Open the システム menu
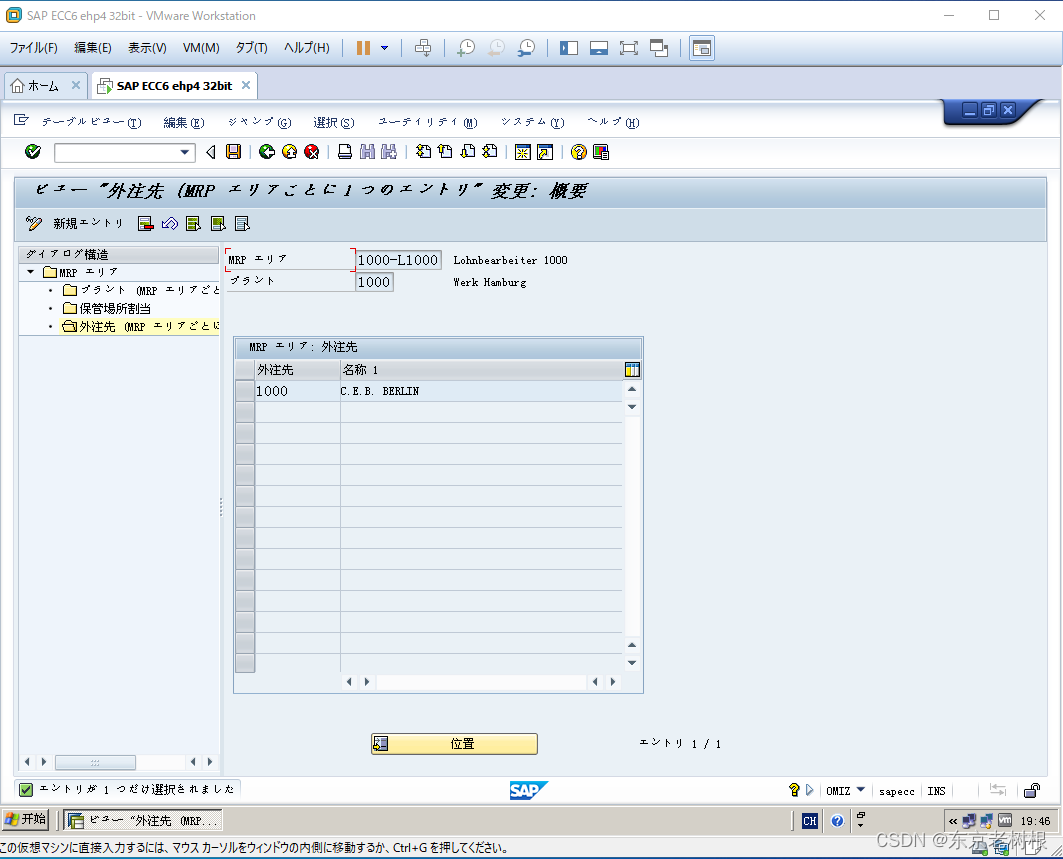The height and width of the screenshot is (859, 1063). click(533, 122)
